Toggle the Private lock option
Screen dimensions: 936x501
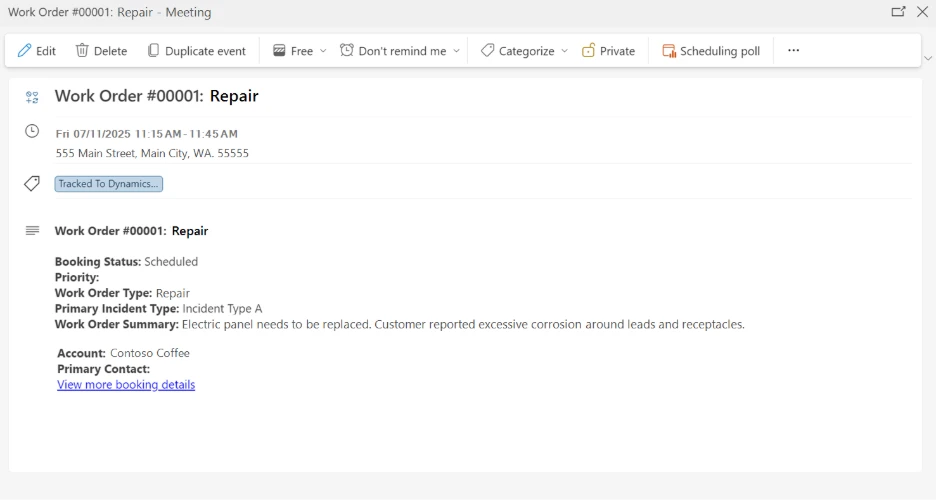[x=608, y=51]
